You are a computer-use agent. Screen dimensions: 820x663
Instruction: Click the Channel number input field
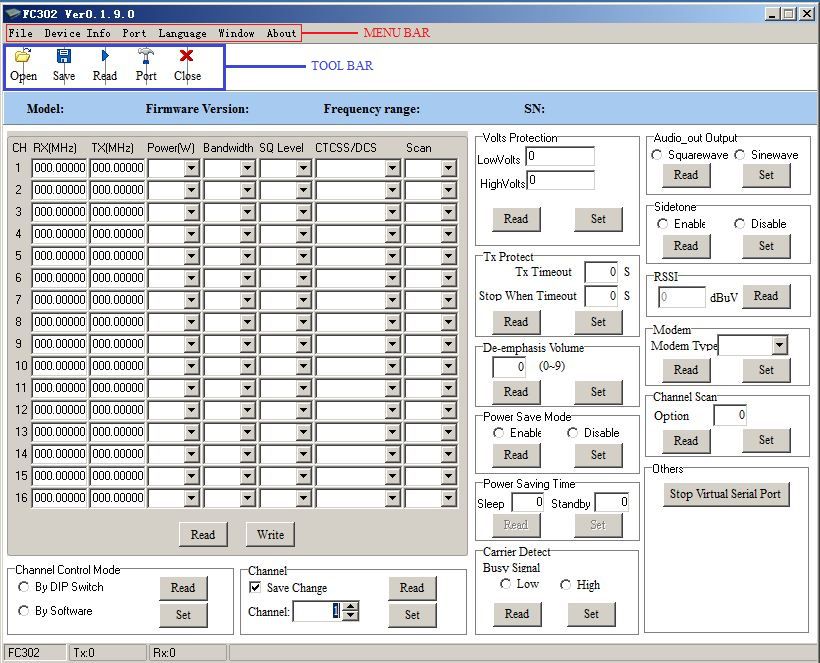317,611
